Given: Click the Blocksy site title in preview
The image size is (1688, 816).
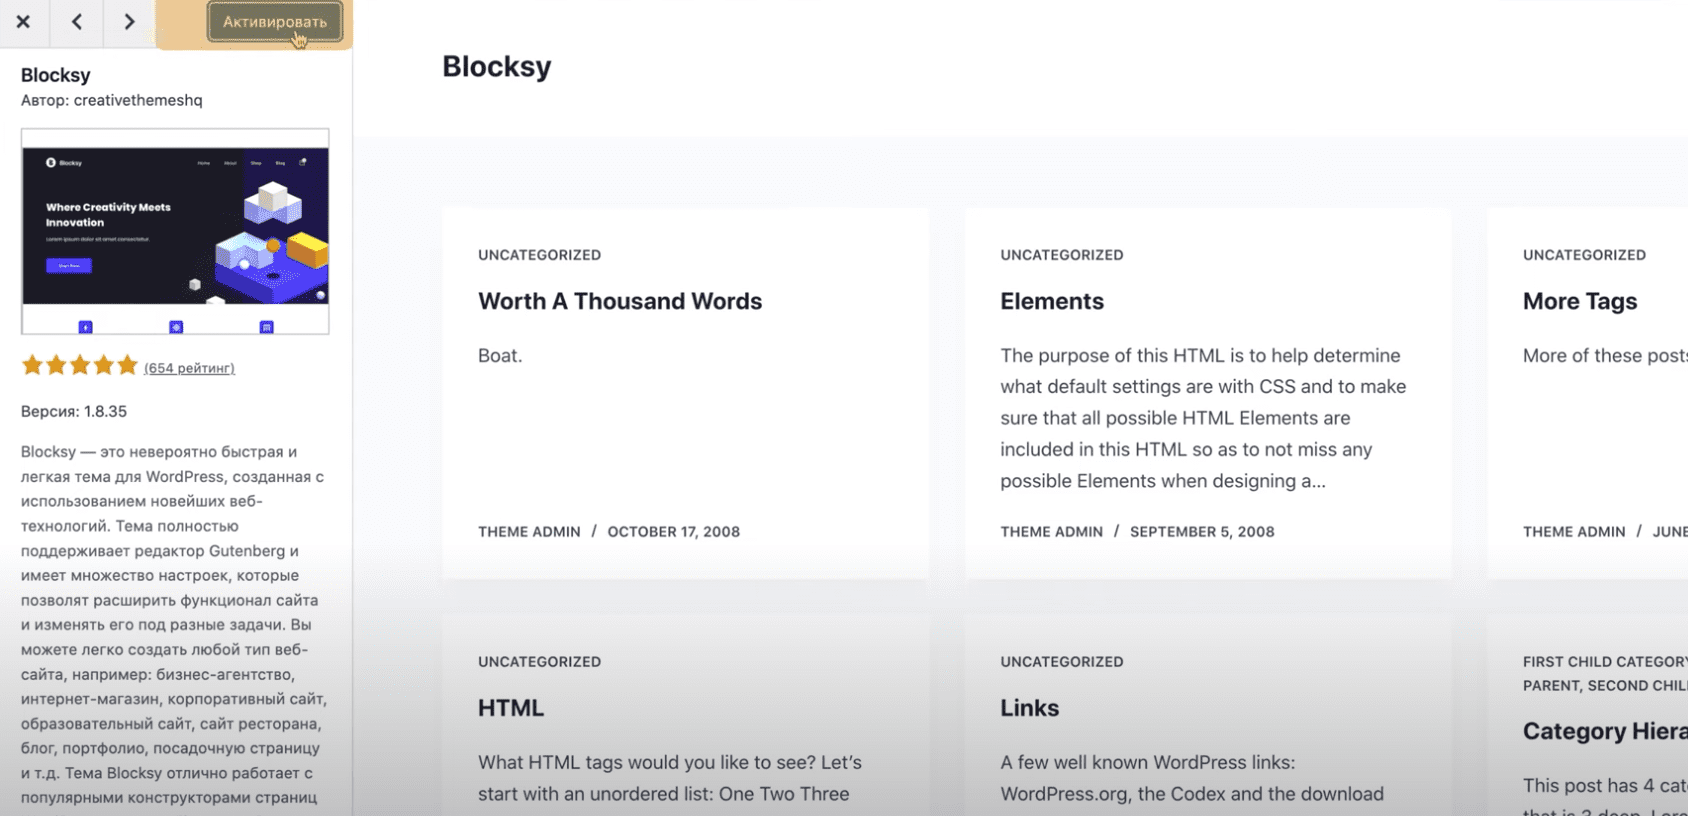Looking at the screenshot, I should [x=496, y=67].
